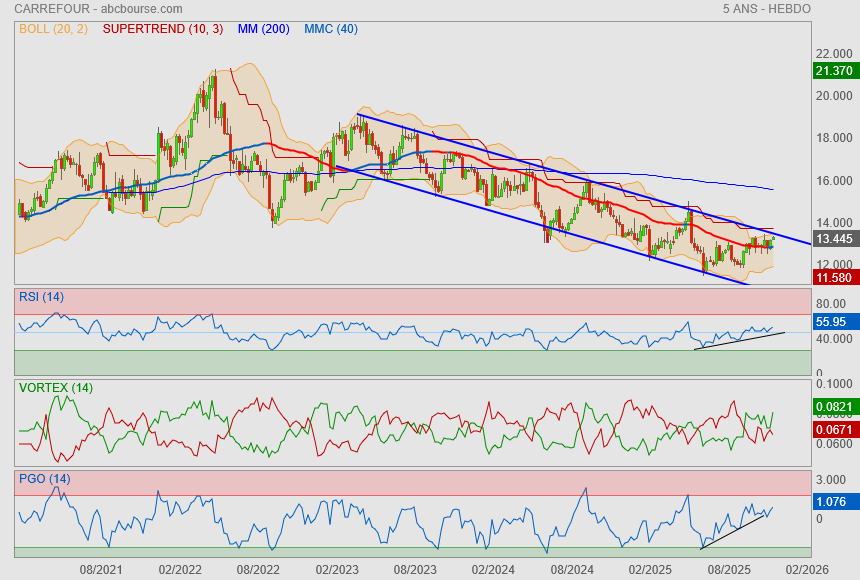This screenshot has height=580, width=860.
Task: Click the PGO (14) panel label
Action: pos(43,479)
